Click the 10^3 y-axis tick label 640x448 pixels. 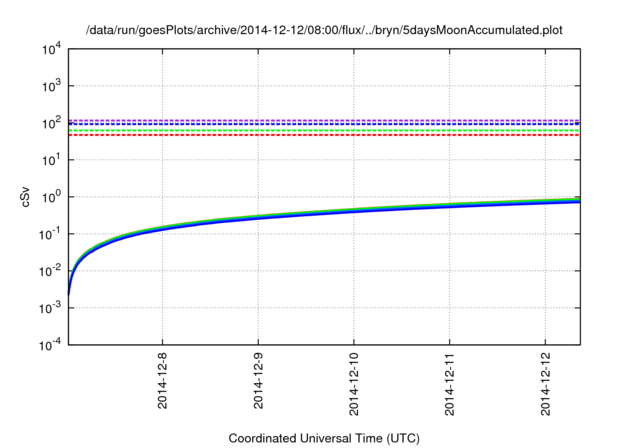[x=52, y=86]
